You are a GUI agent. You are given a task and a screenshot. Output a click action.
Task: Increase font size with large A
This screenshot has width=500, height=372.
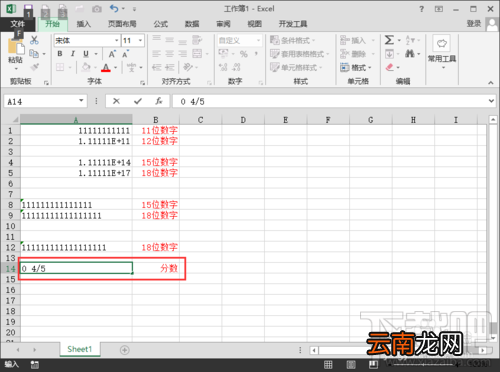point(112,54)
